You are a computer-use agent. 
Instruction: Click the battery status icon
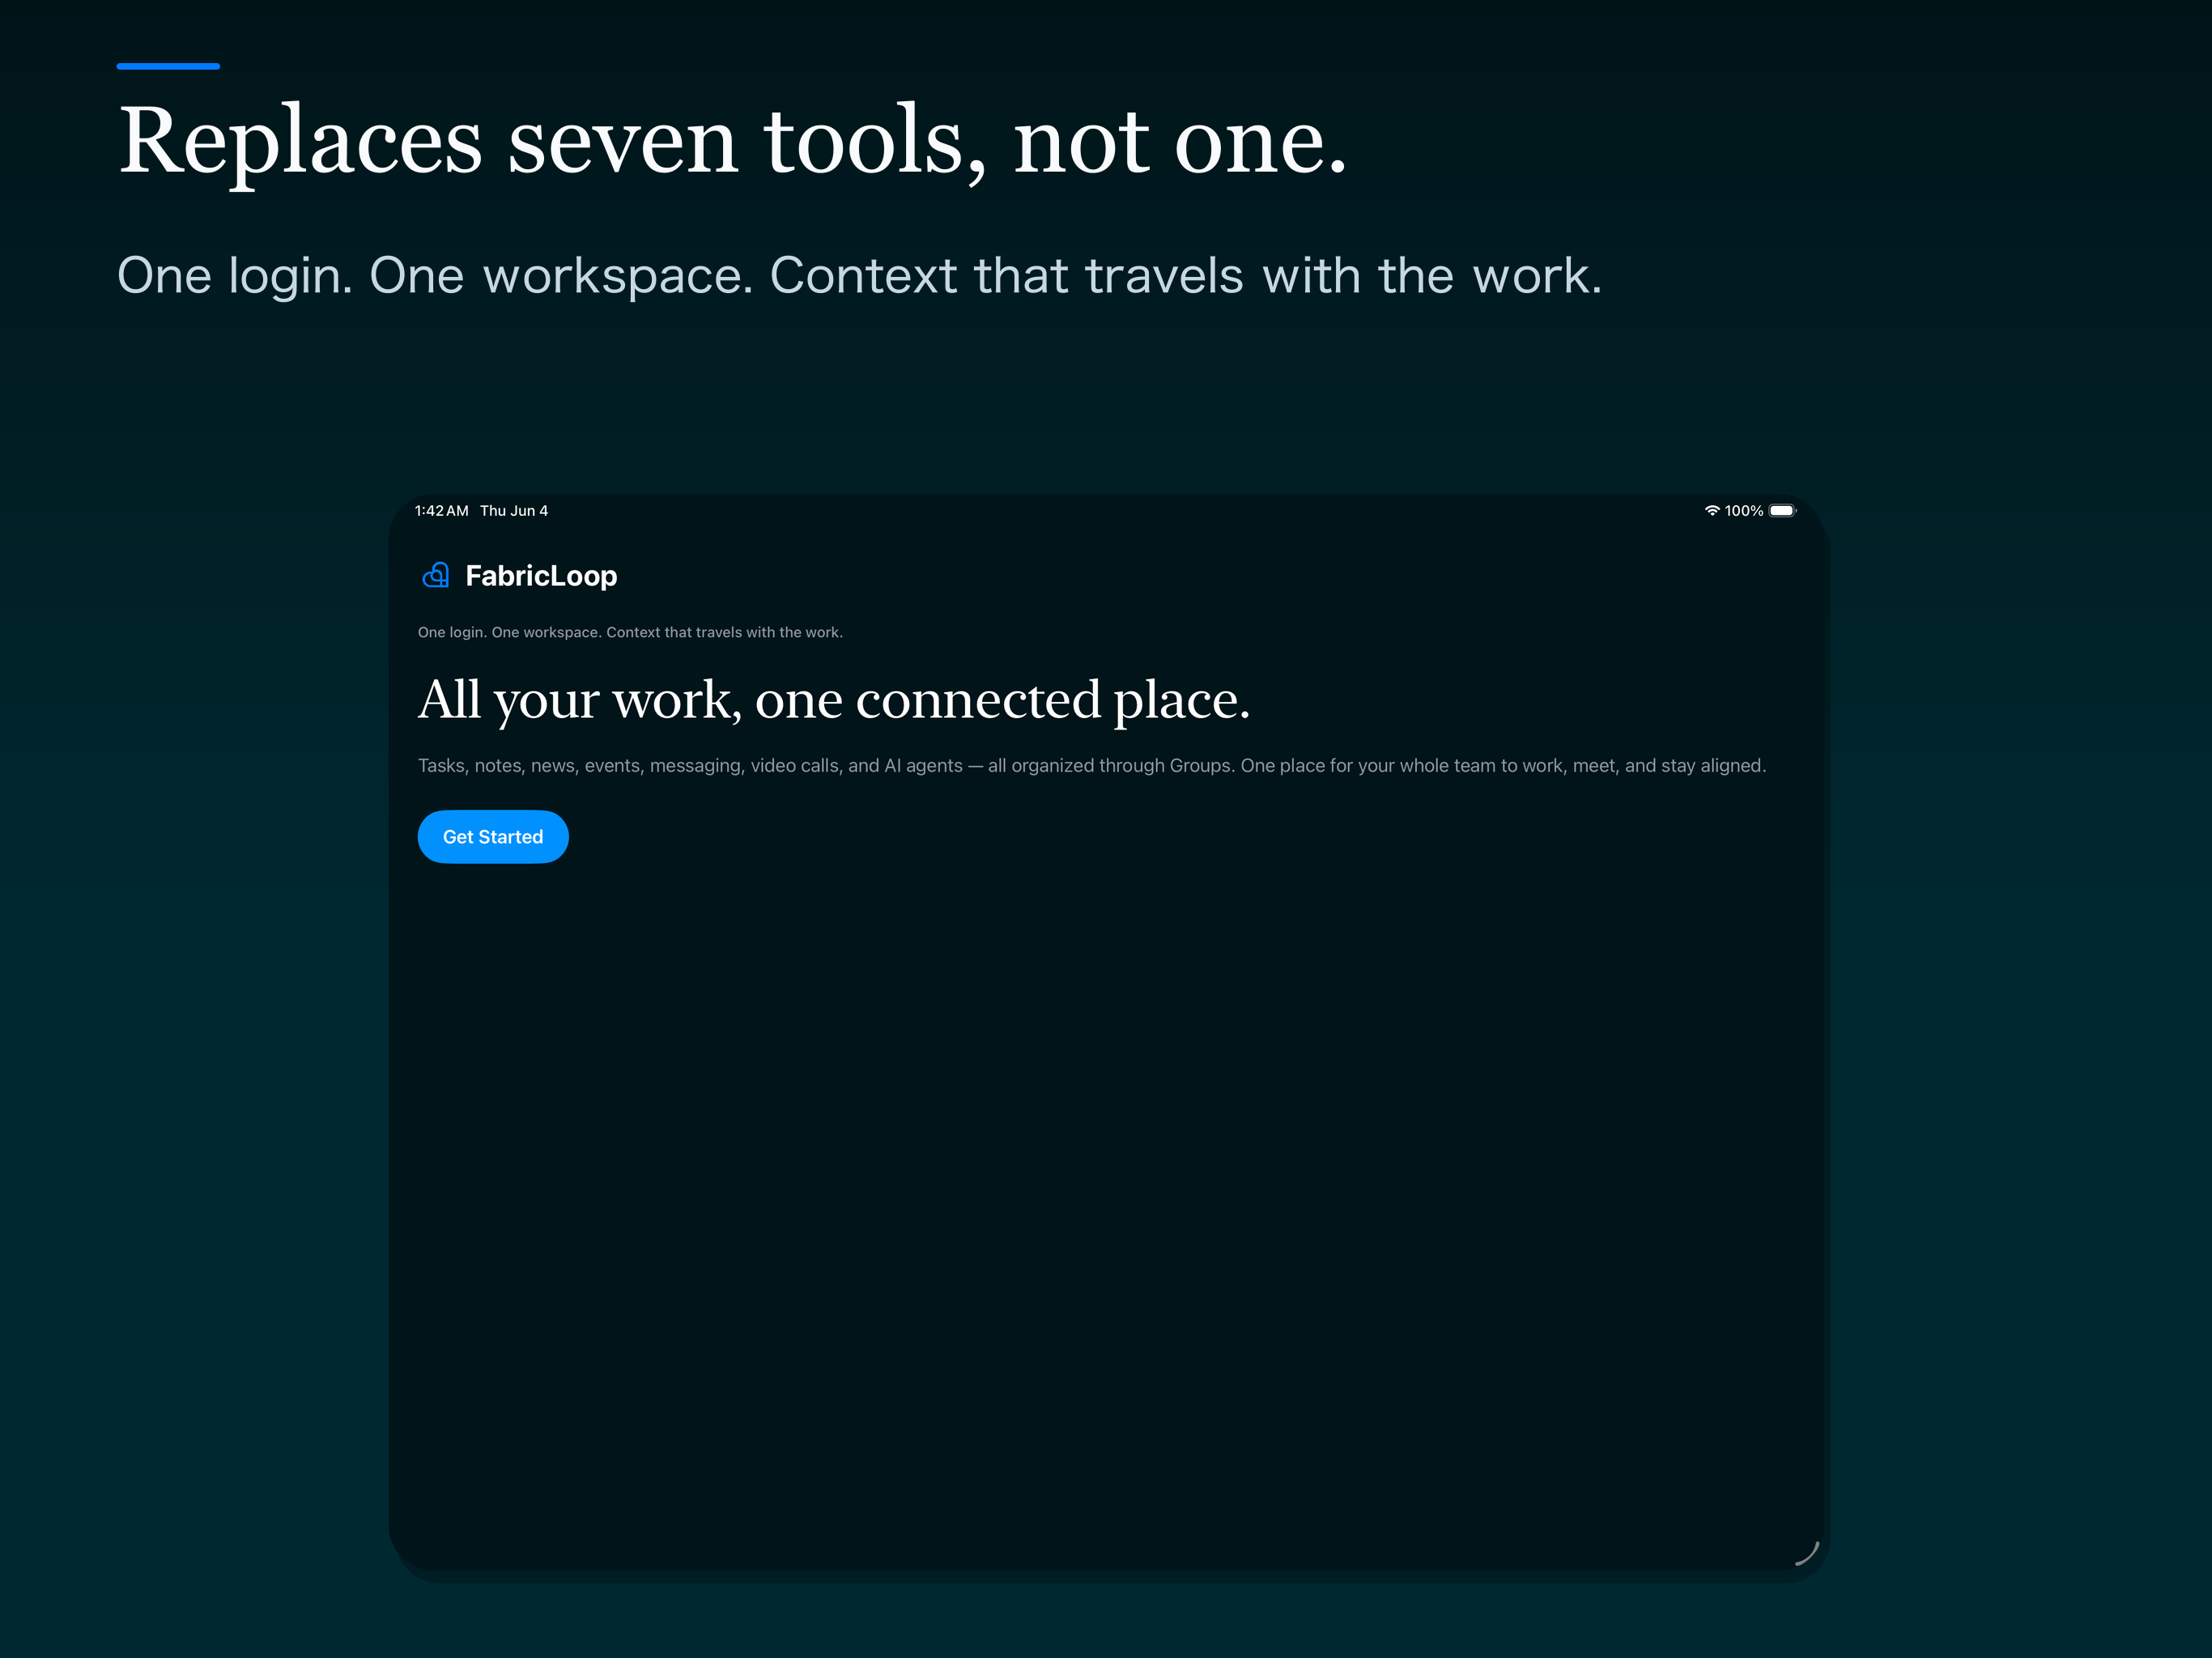(1783, 511)
